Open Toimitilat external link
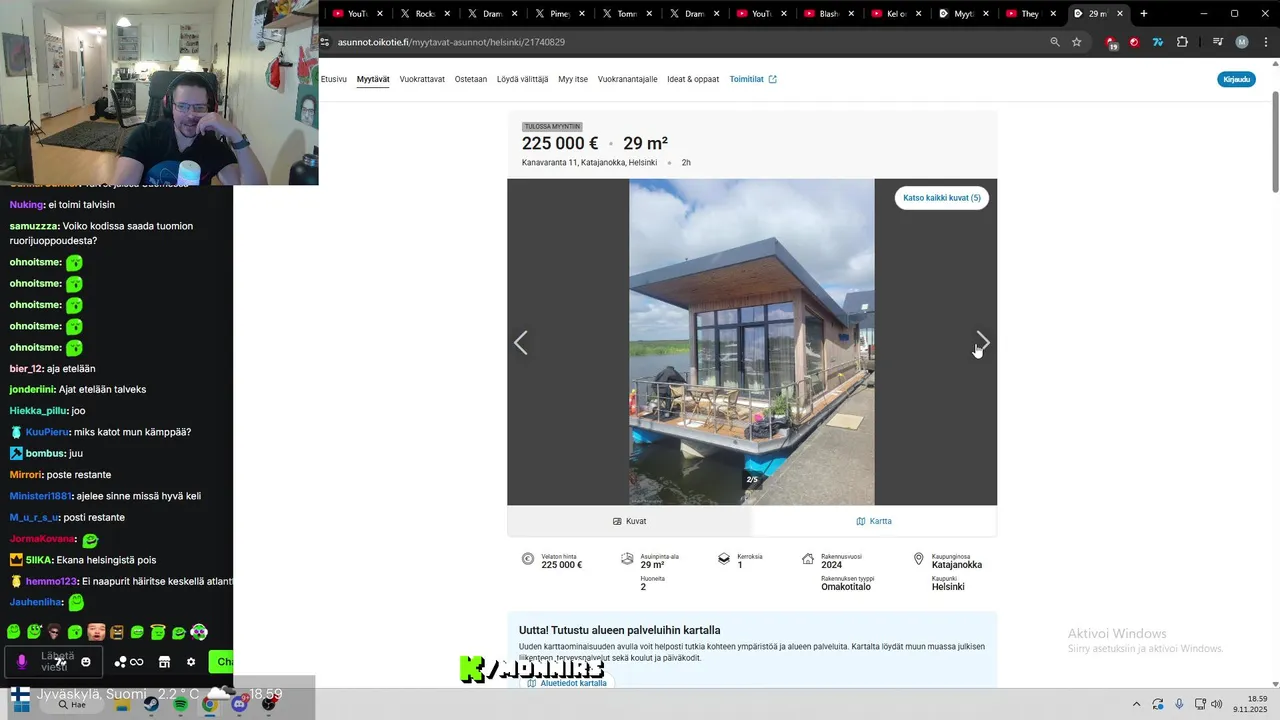The image size is (1280, 720). (753, 79)
